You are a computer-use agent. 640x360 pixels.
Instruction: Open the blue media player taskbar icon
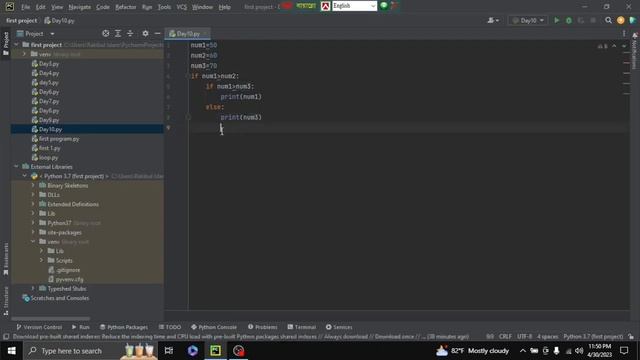193,351
